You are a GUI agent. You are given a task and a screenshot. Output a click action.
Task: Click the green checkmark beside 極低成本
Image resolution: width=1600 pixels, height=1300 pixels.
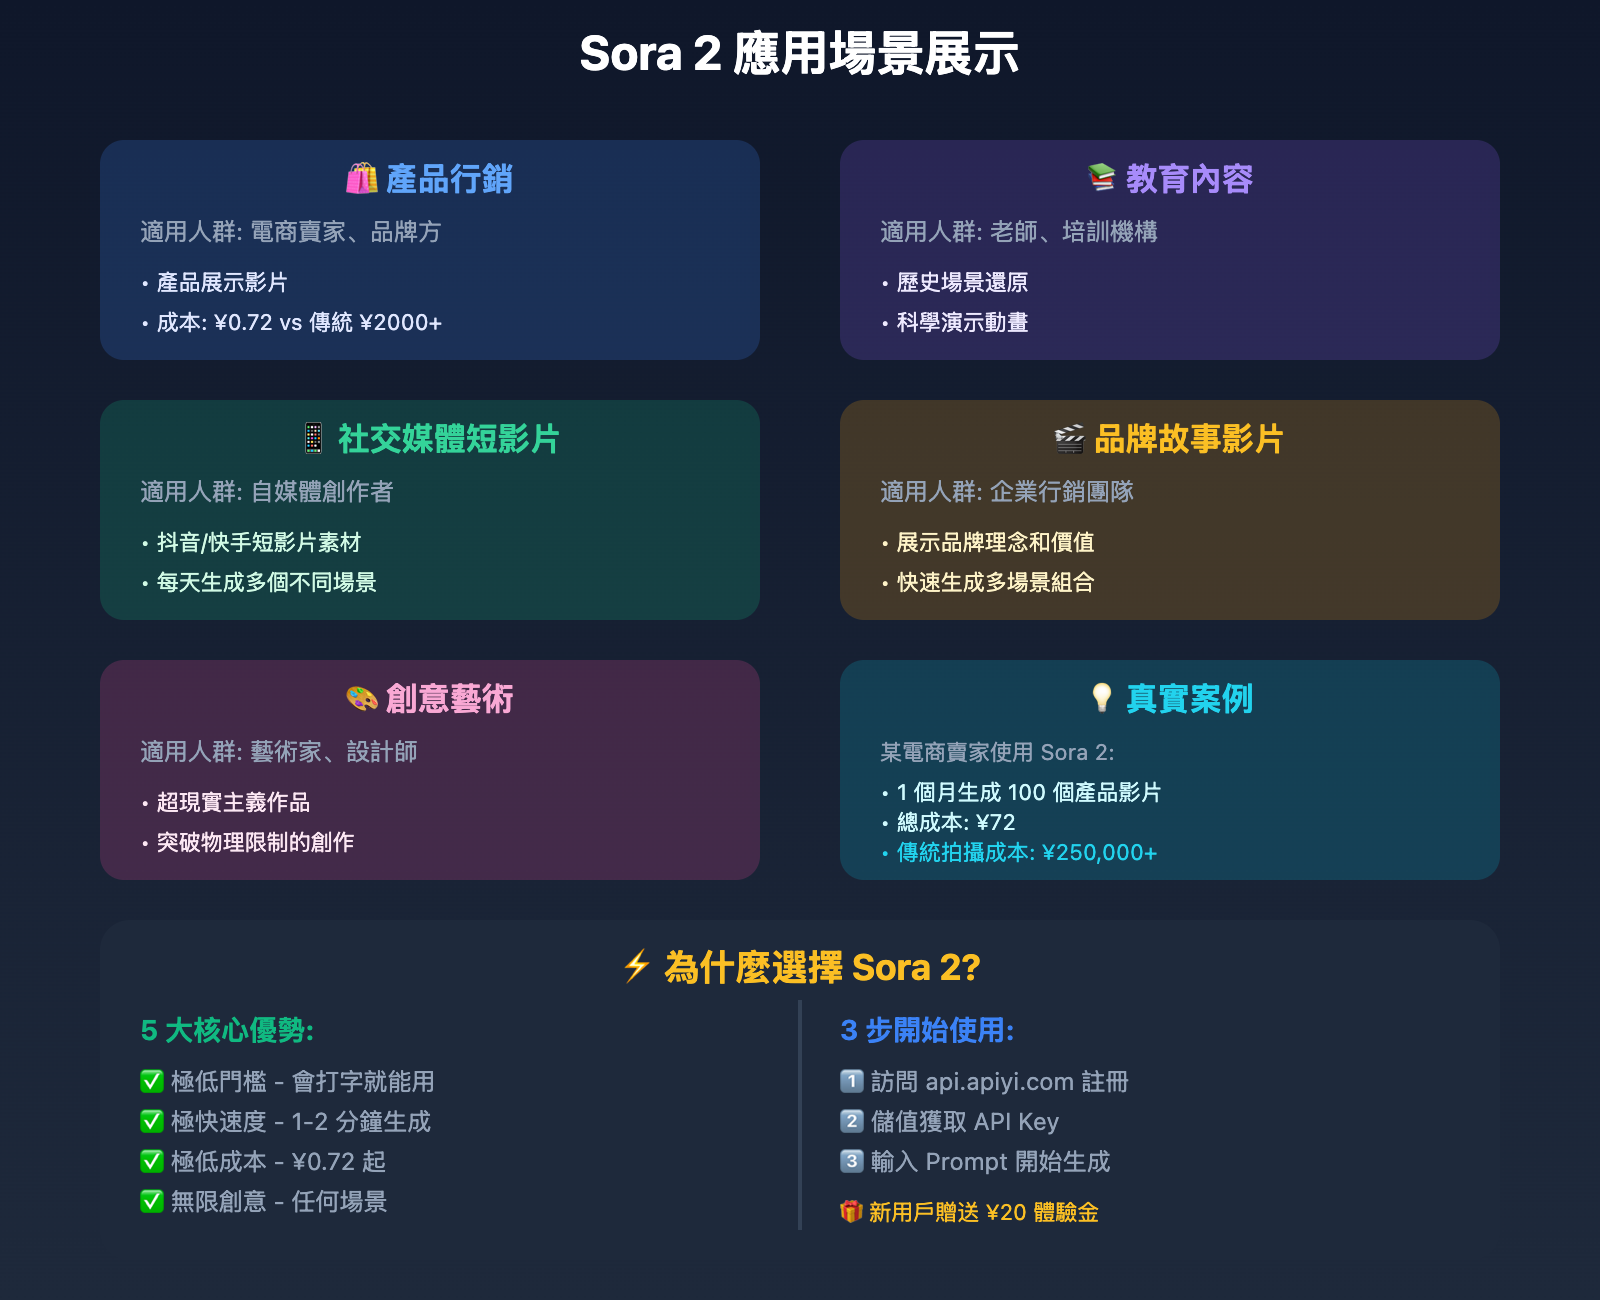[x=152, y=1161]
